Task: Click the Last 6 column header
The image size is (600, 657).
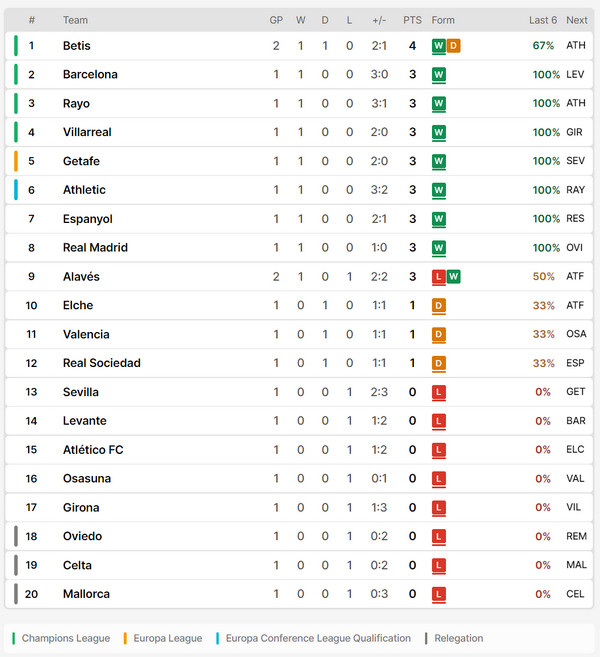Action: click(543, 20)
